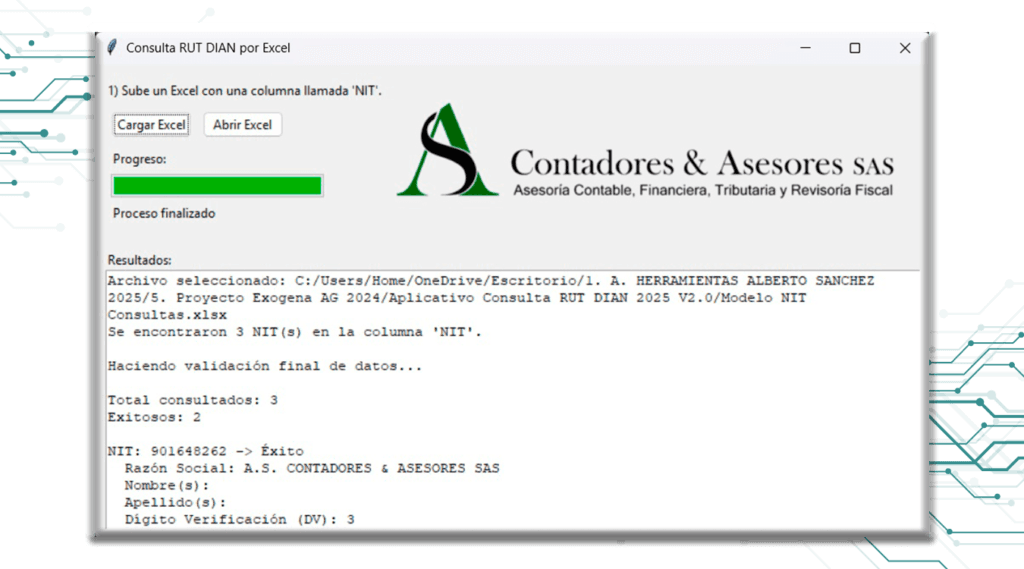Click the 'Archivo seleccionado' path line in results
This screenshot has height=569, width=1024.
point(490,281)
